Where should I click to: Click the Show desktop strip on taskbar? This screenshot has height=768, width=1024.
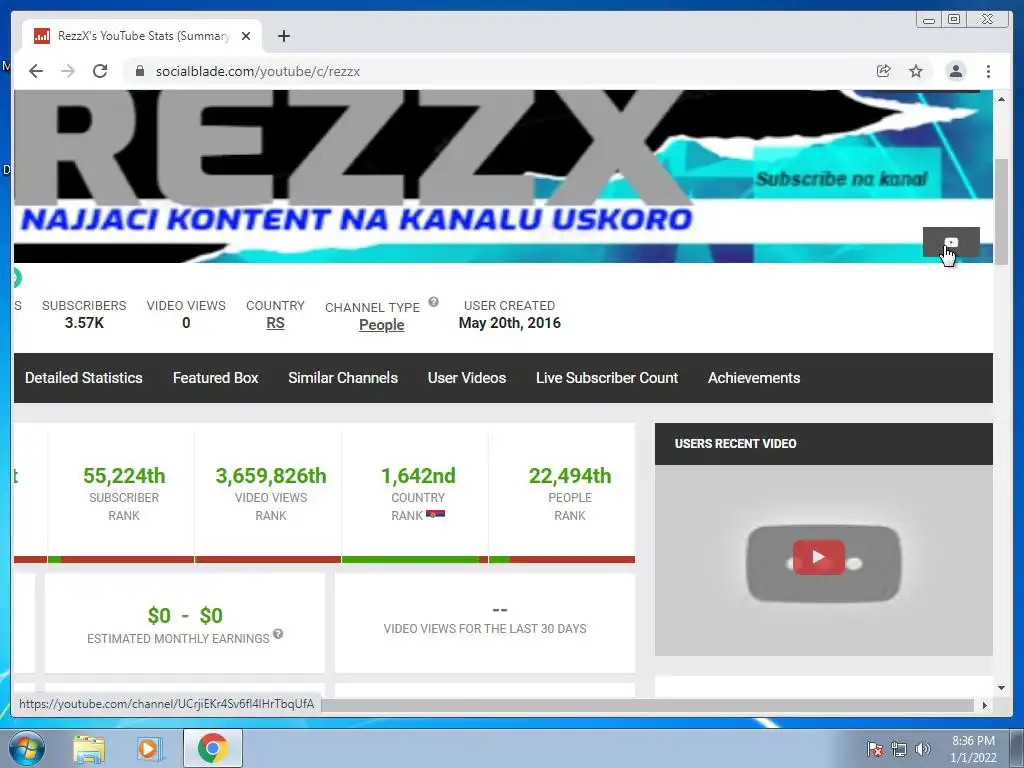click(x=1017, y=748)
